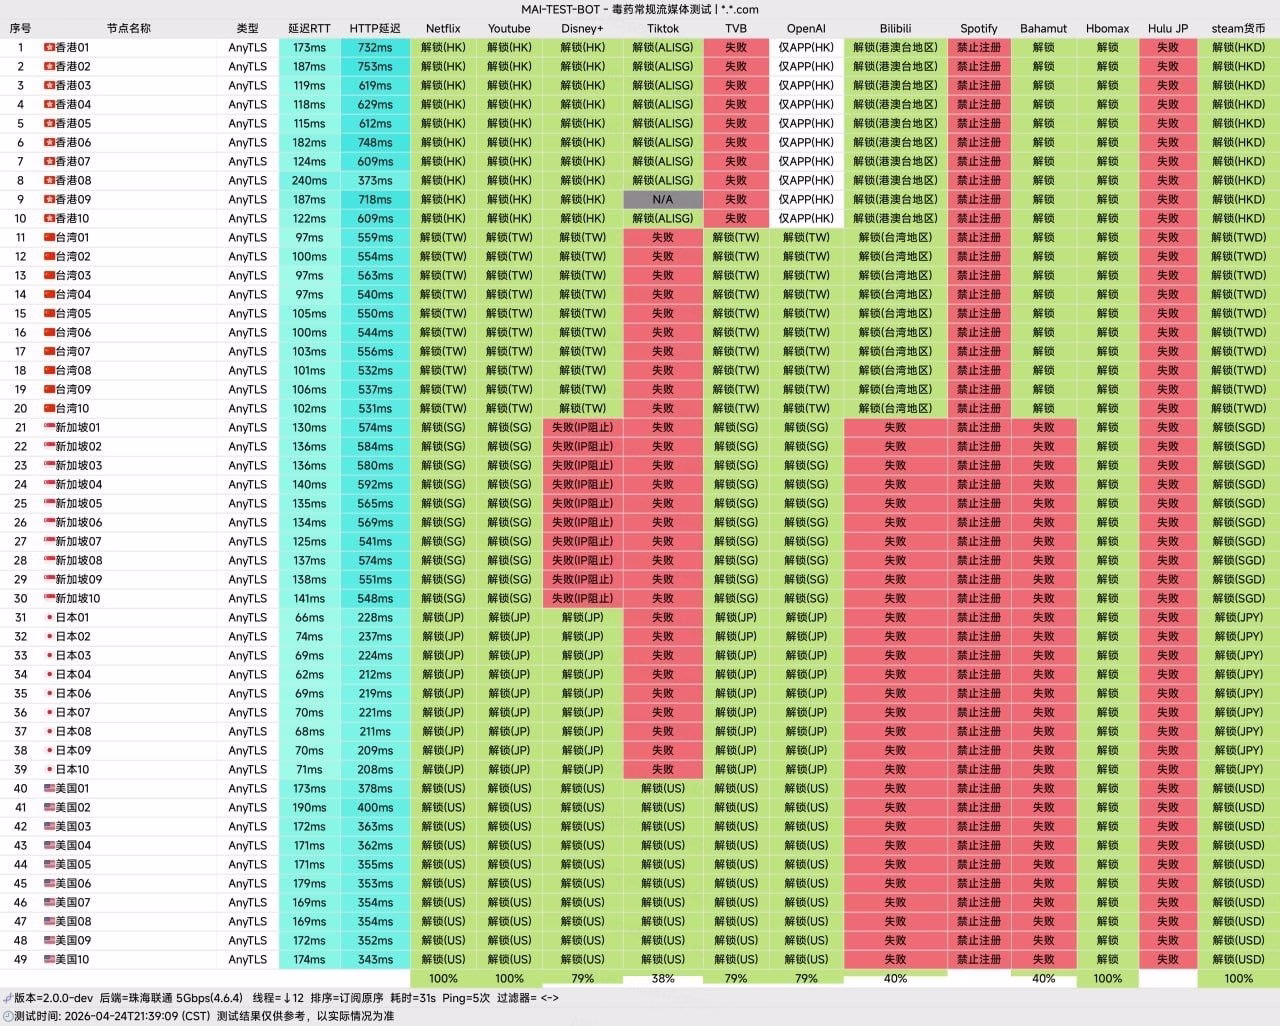
Task: Click the 解锁(US) Tiktok cell in row 美国06
Action: (663, 883)
